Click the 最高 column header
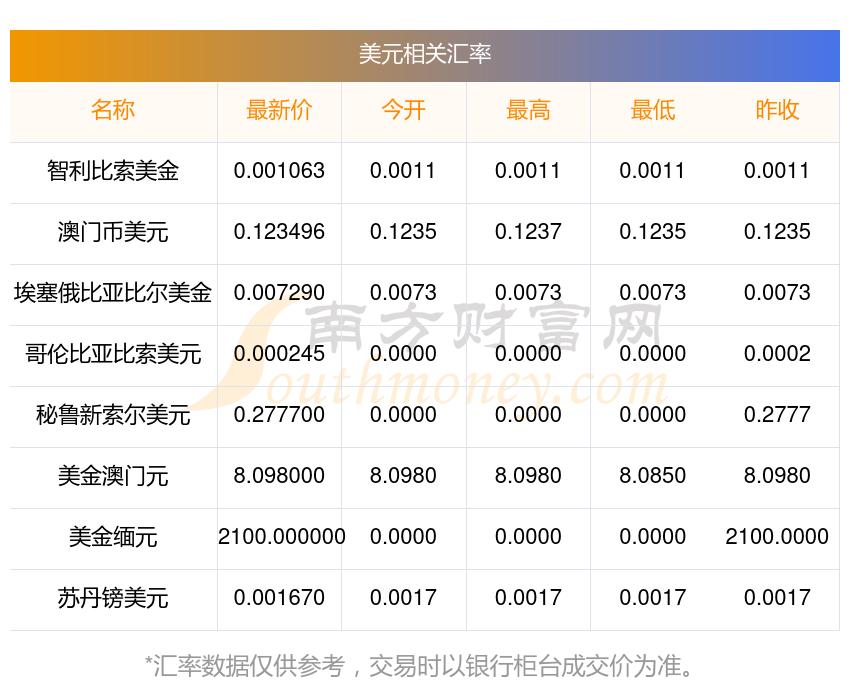Viewport: 850px width, 698px height. 528,110
